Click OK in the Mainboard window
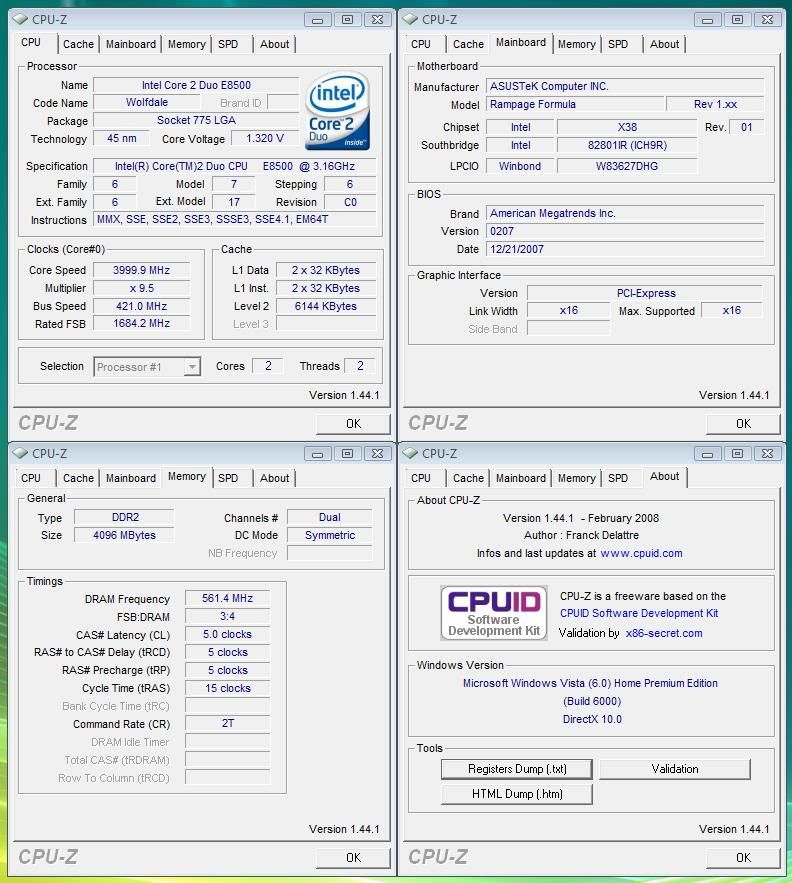This screenshot has height=883, width=792. (x=743, y=423)
